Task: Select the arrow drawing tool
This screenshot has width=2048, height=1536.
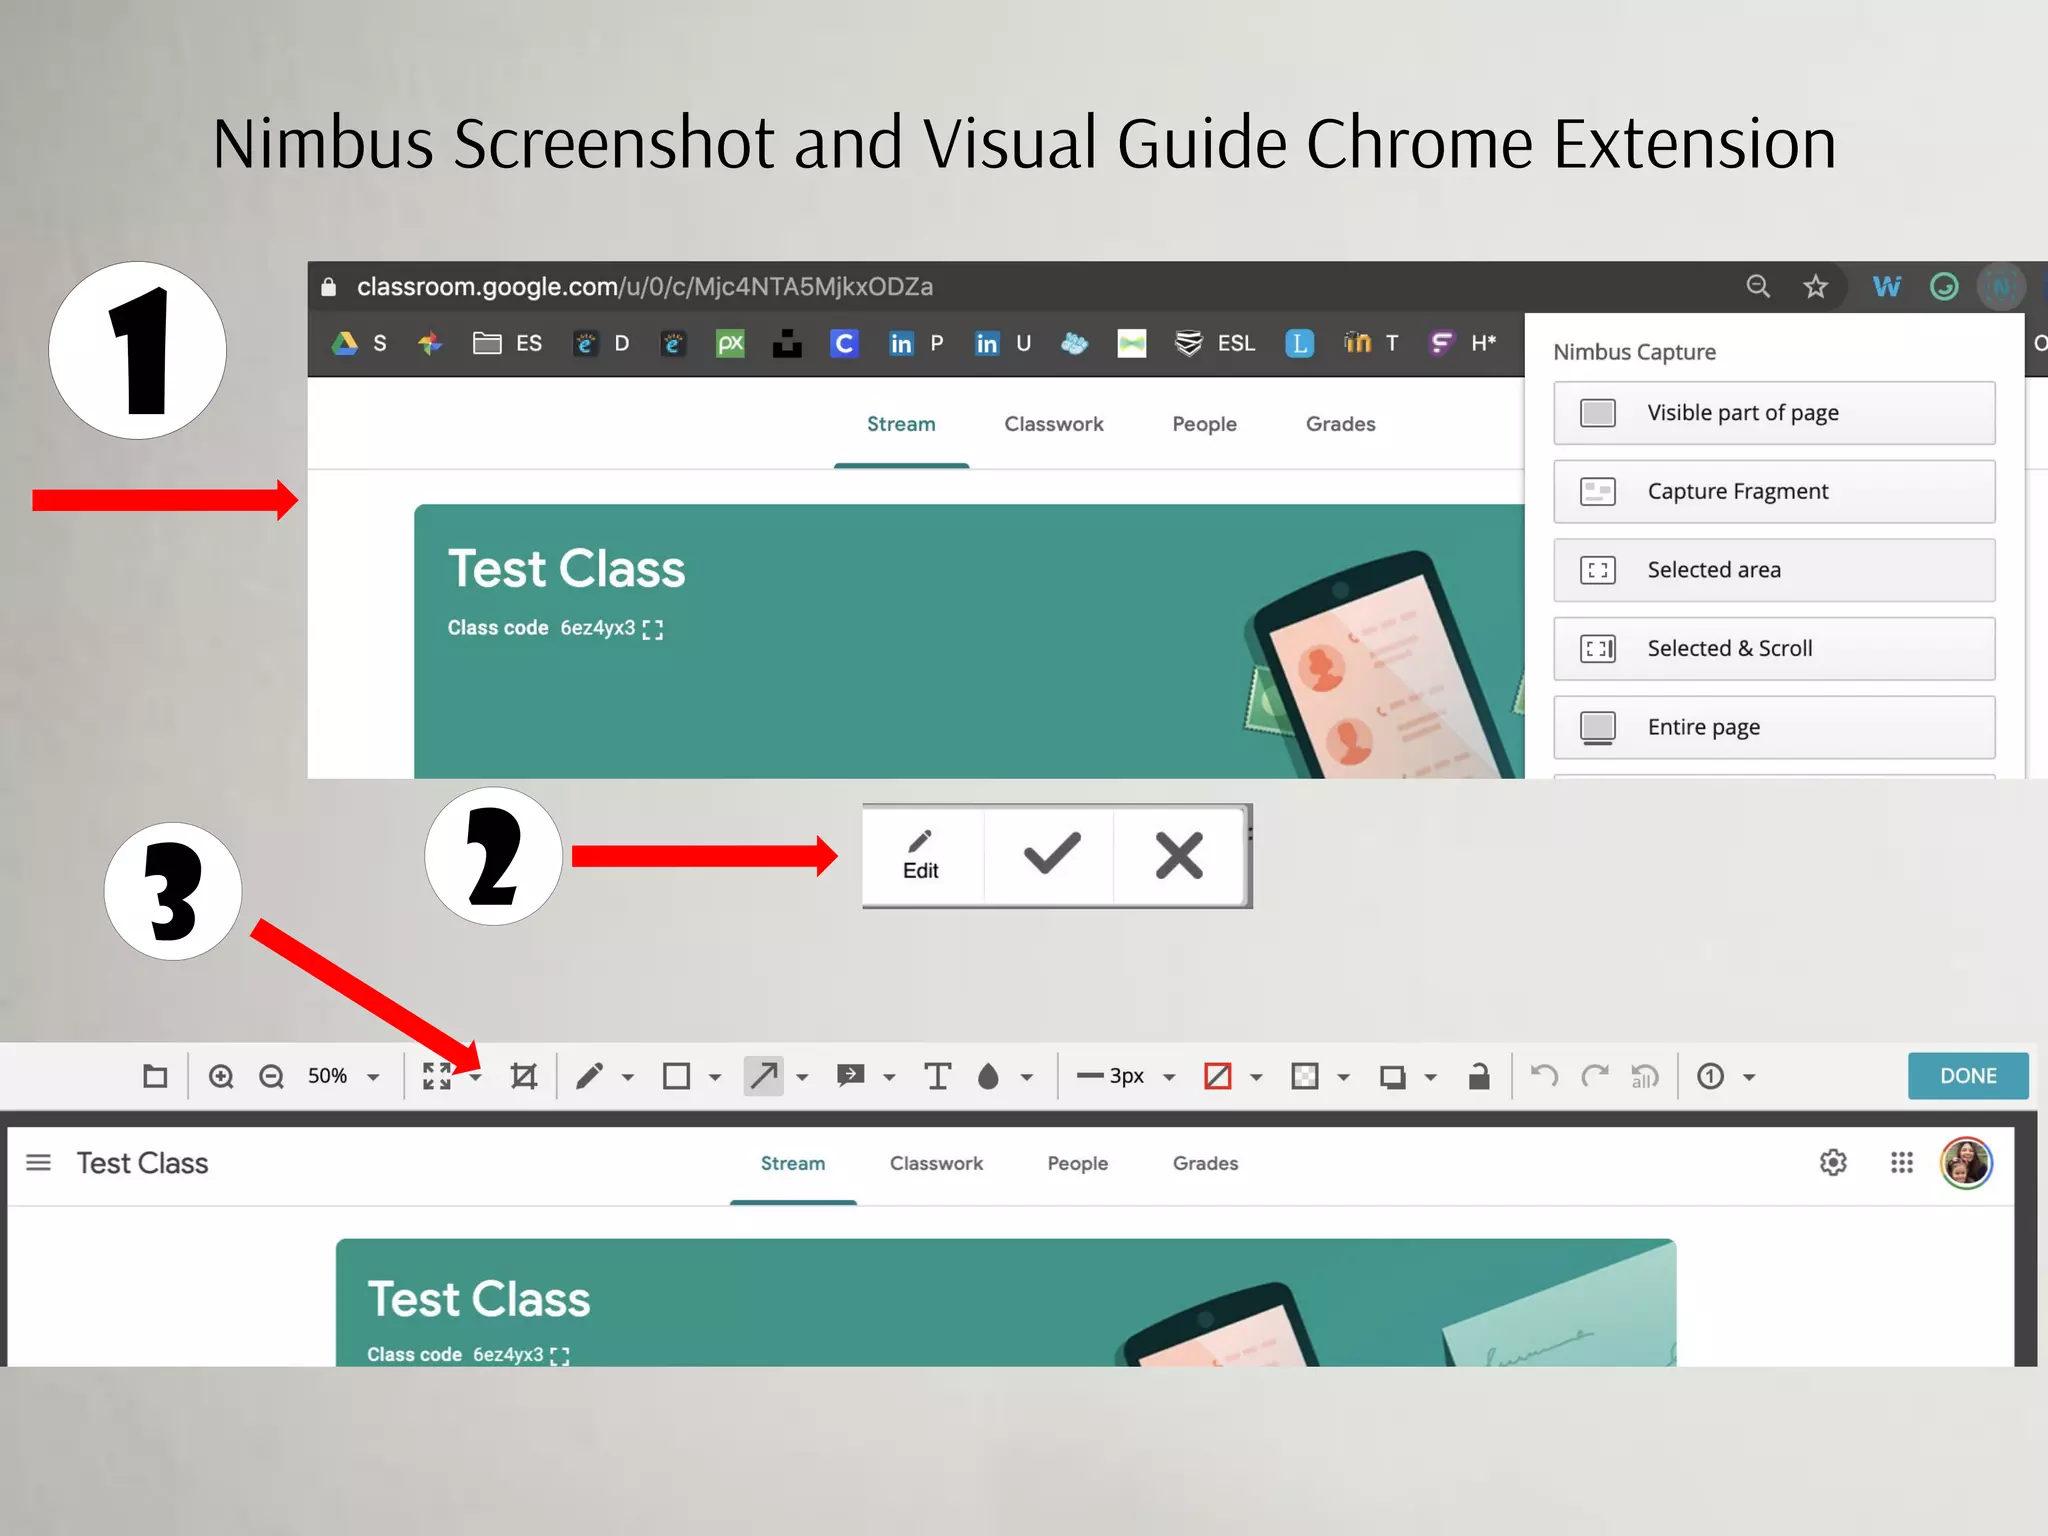Action: (764, 1076)
